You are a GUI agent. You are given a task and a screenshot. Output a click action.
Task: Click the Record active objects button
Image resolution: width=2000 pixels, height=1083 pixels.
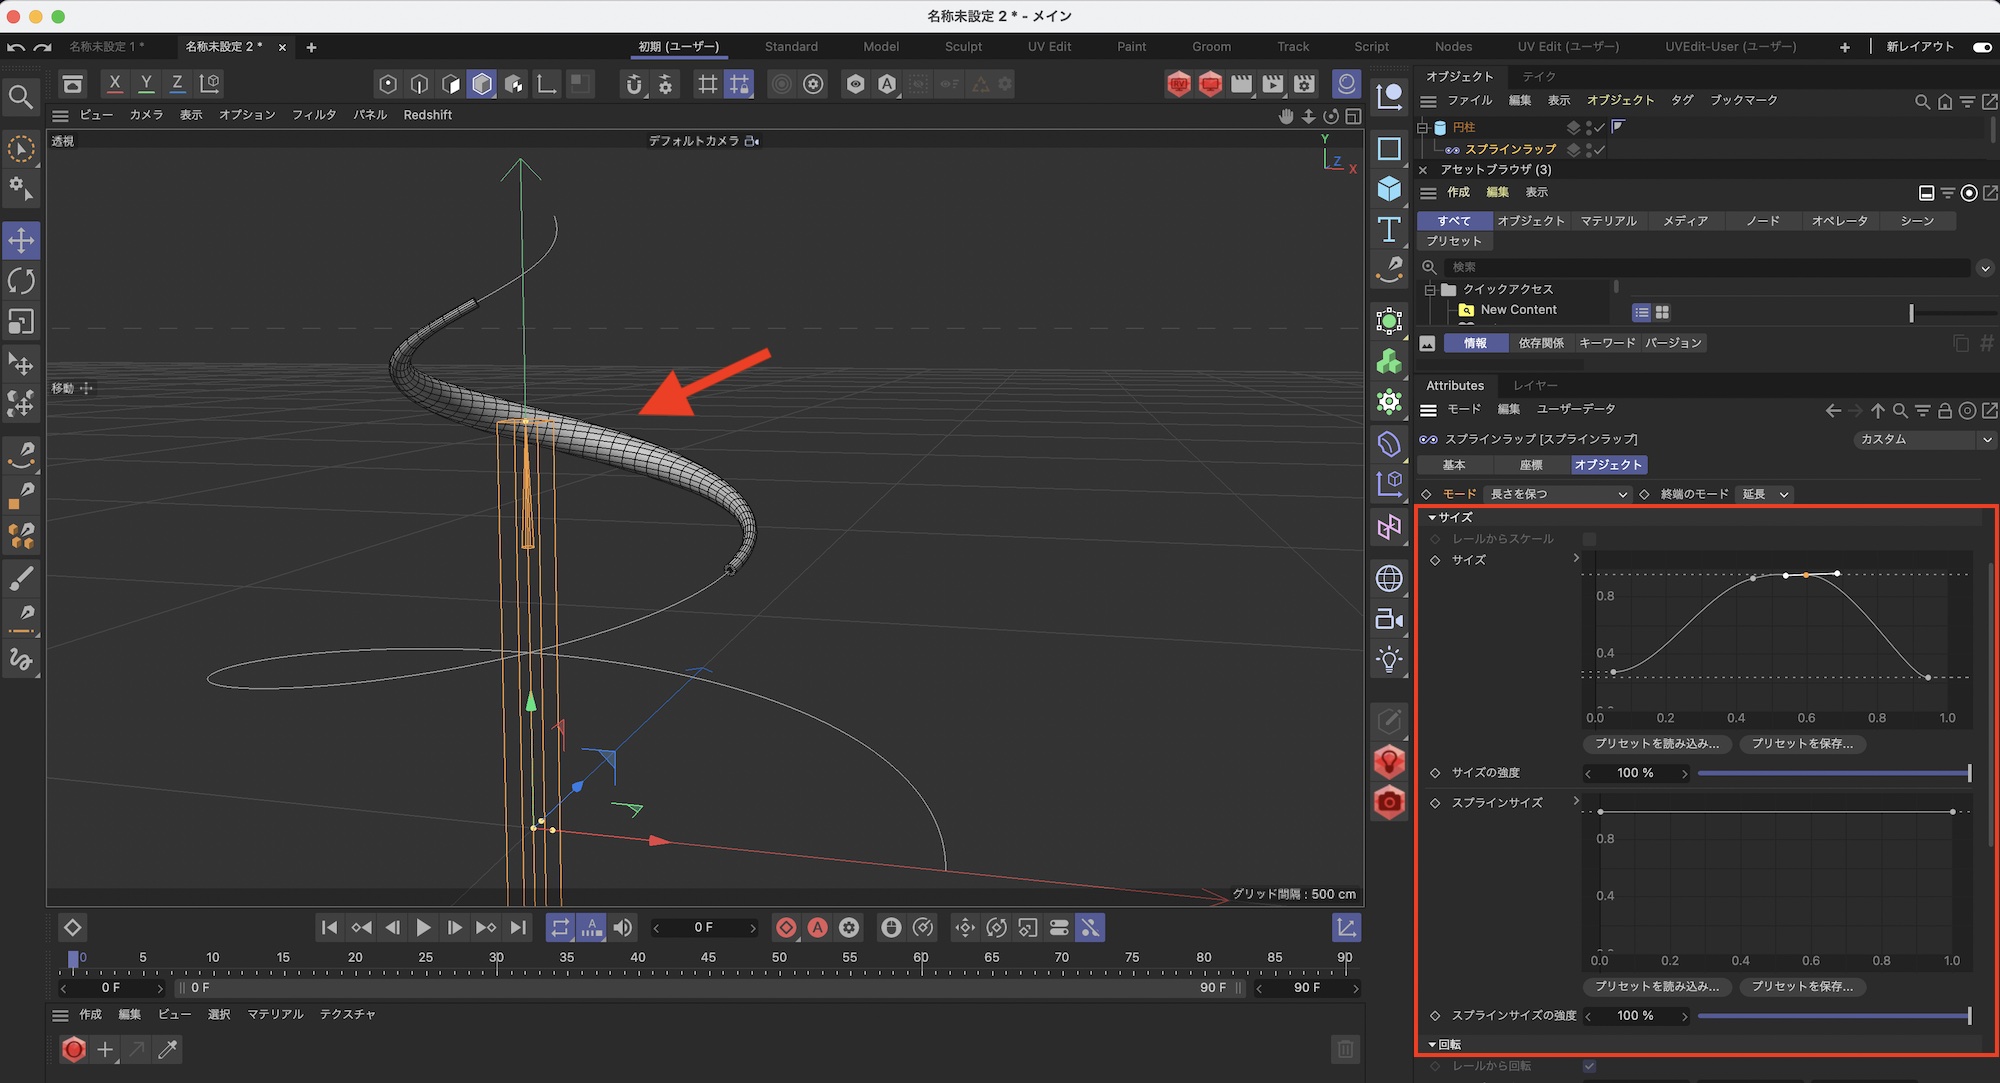[x=786, y=928]
